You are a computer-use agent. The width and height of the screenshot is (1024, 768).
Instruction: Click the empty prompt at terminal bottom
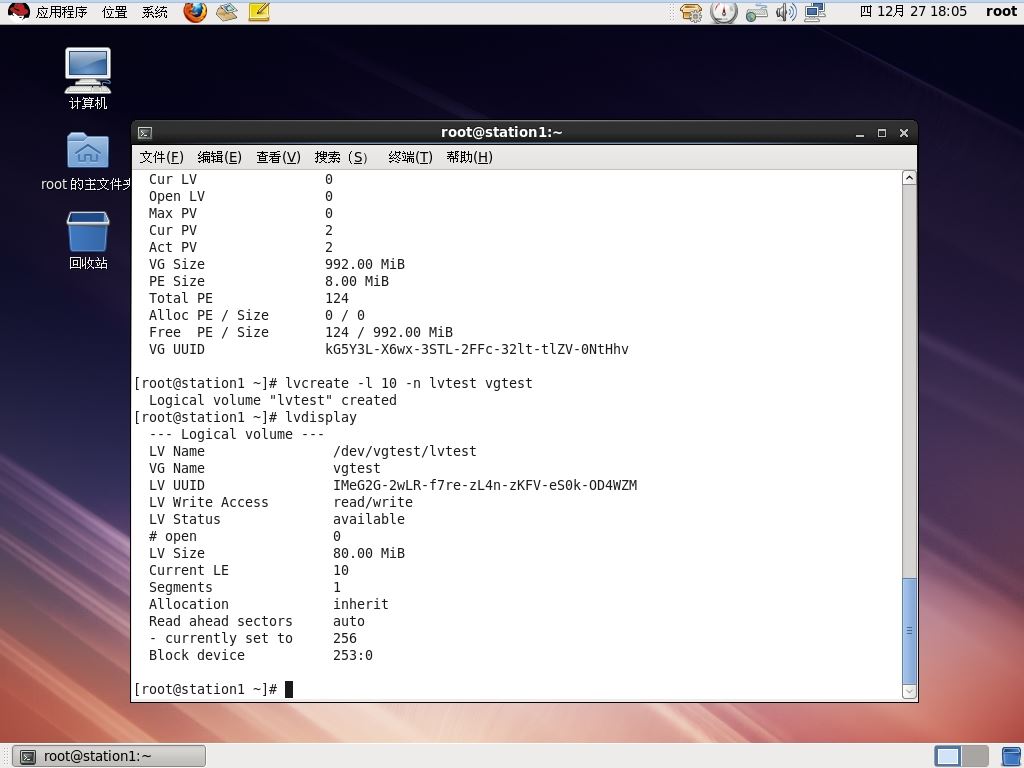click(x=214, y=689)
